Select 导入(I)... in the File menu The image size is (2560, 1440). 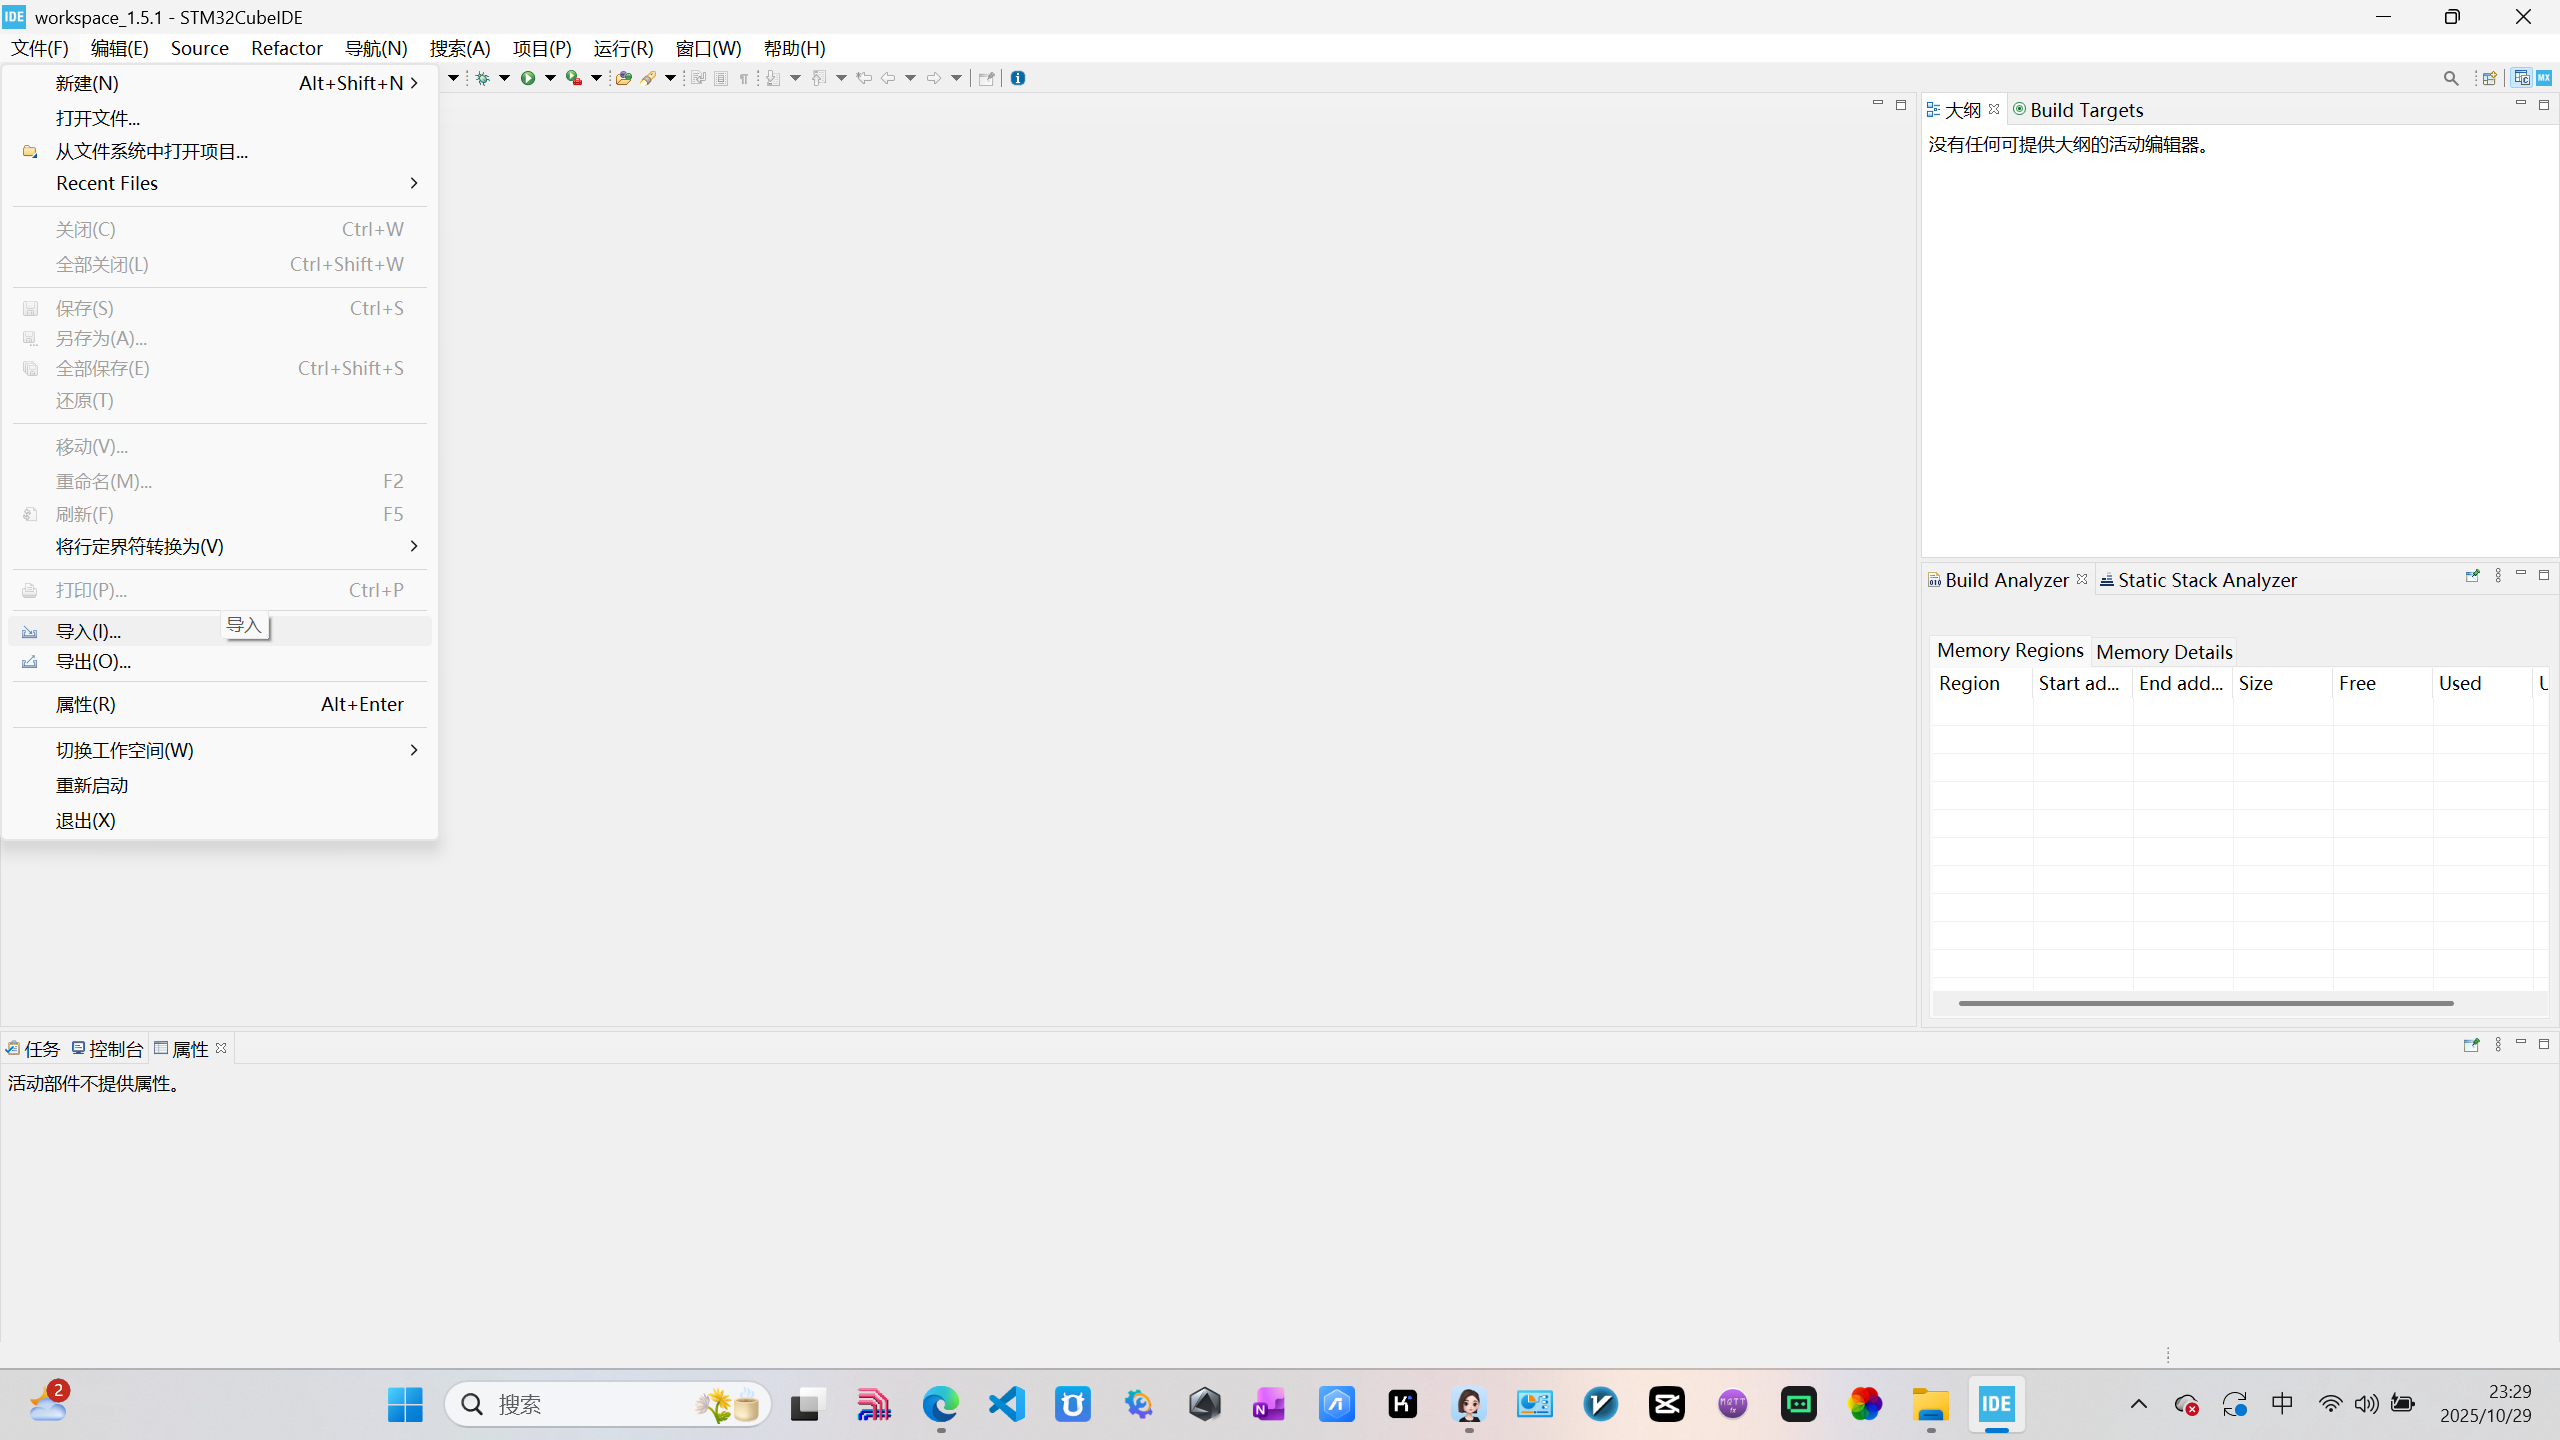(x=88, y=631)
